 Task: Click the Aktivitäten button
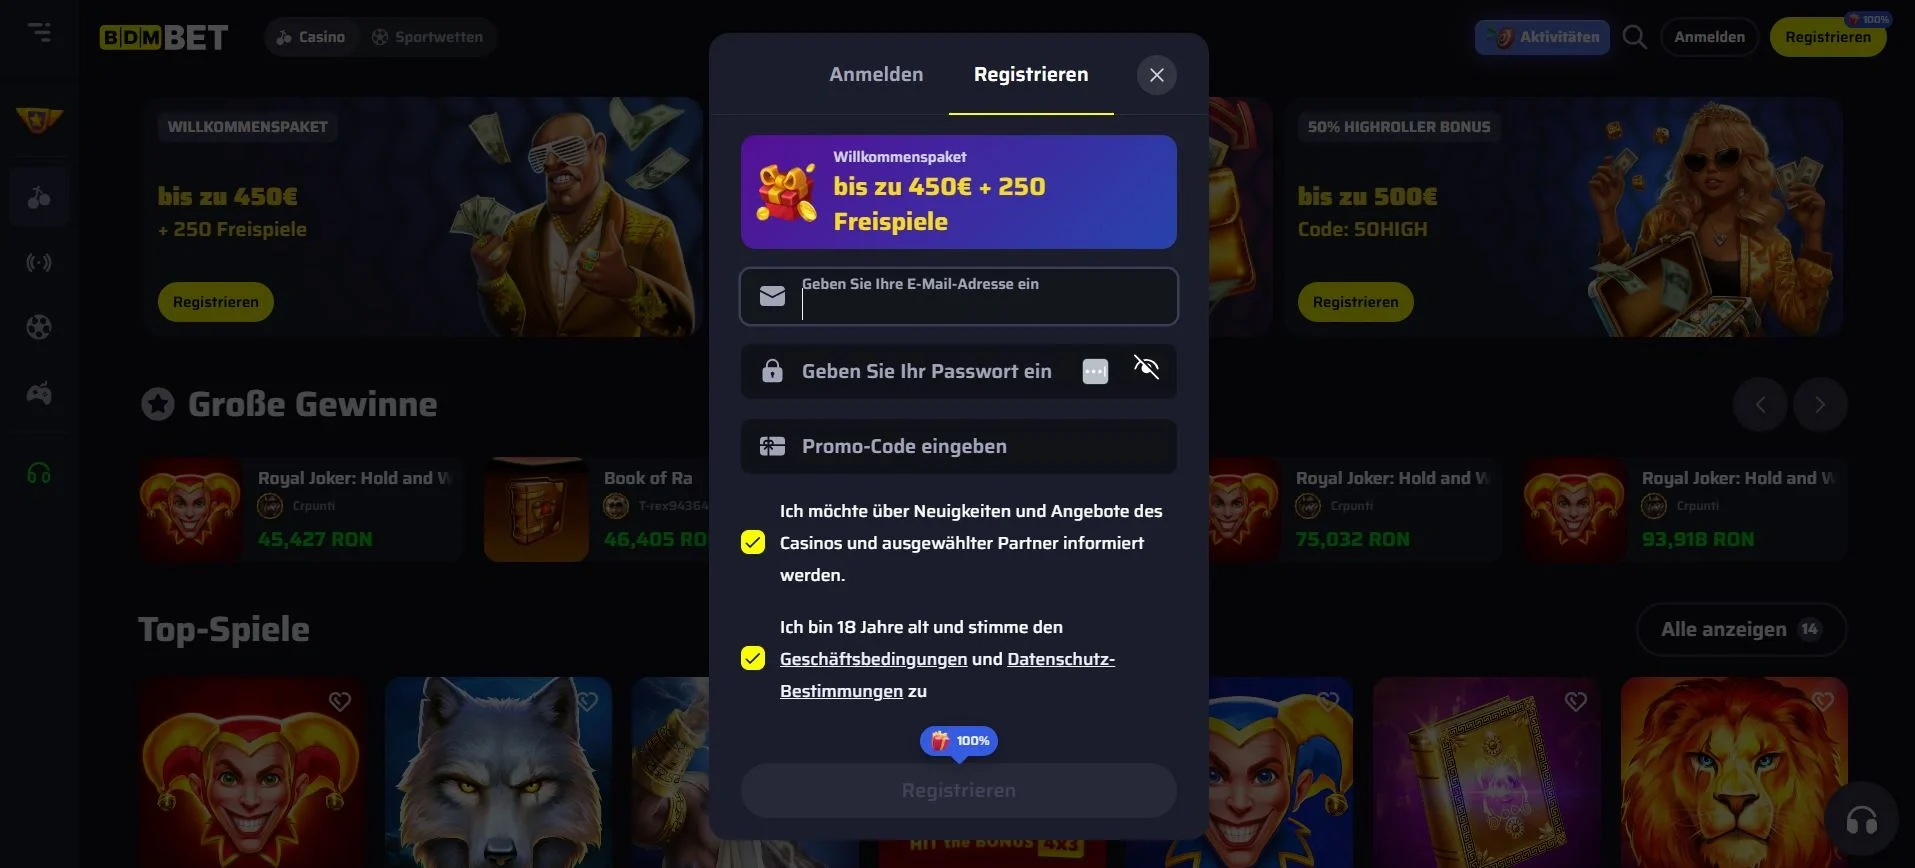coord(1542,37)
